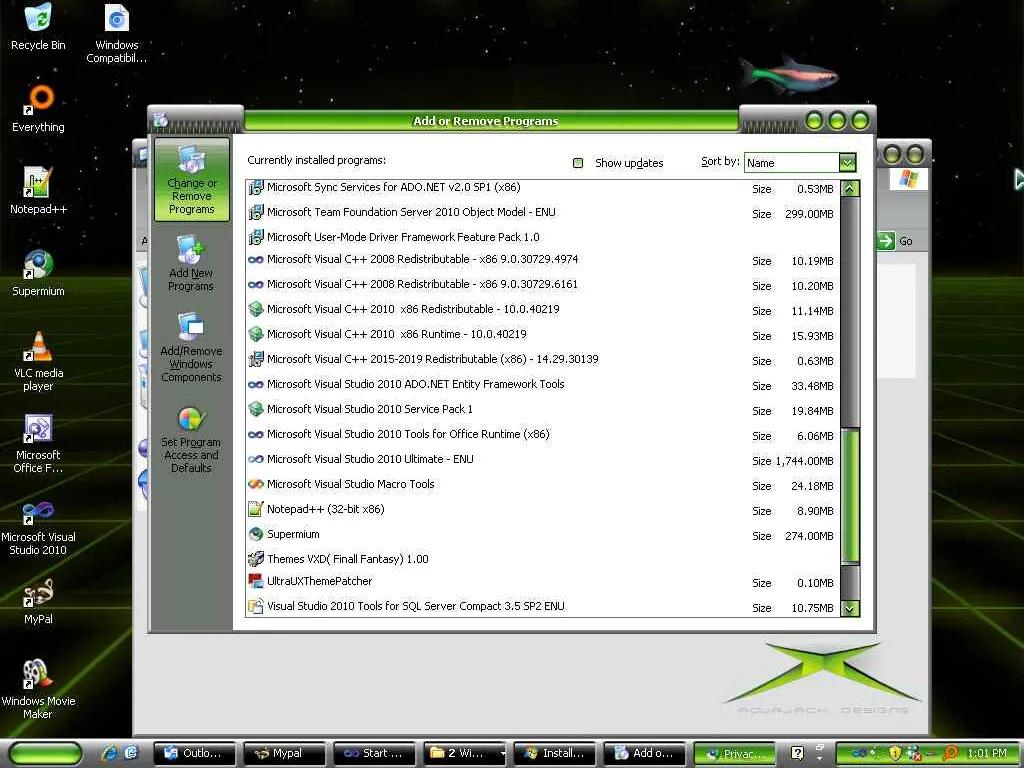Click icon of Microsoft Sync Services entry
Viewport: 1024px width, 768px height.
256,187
